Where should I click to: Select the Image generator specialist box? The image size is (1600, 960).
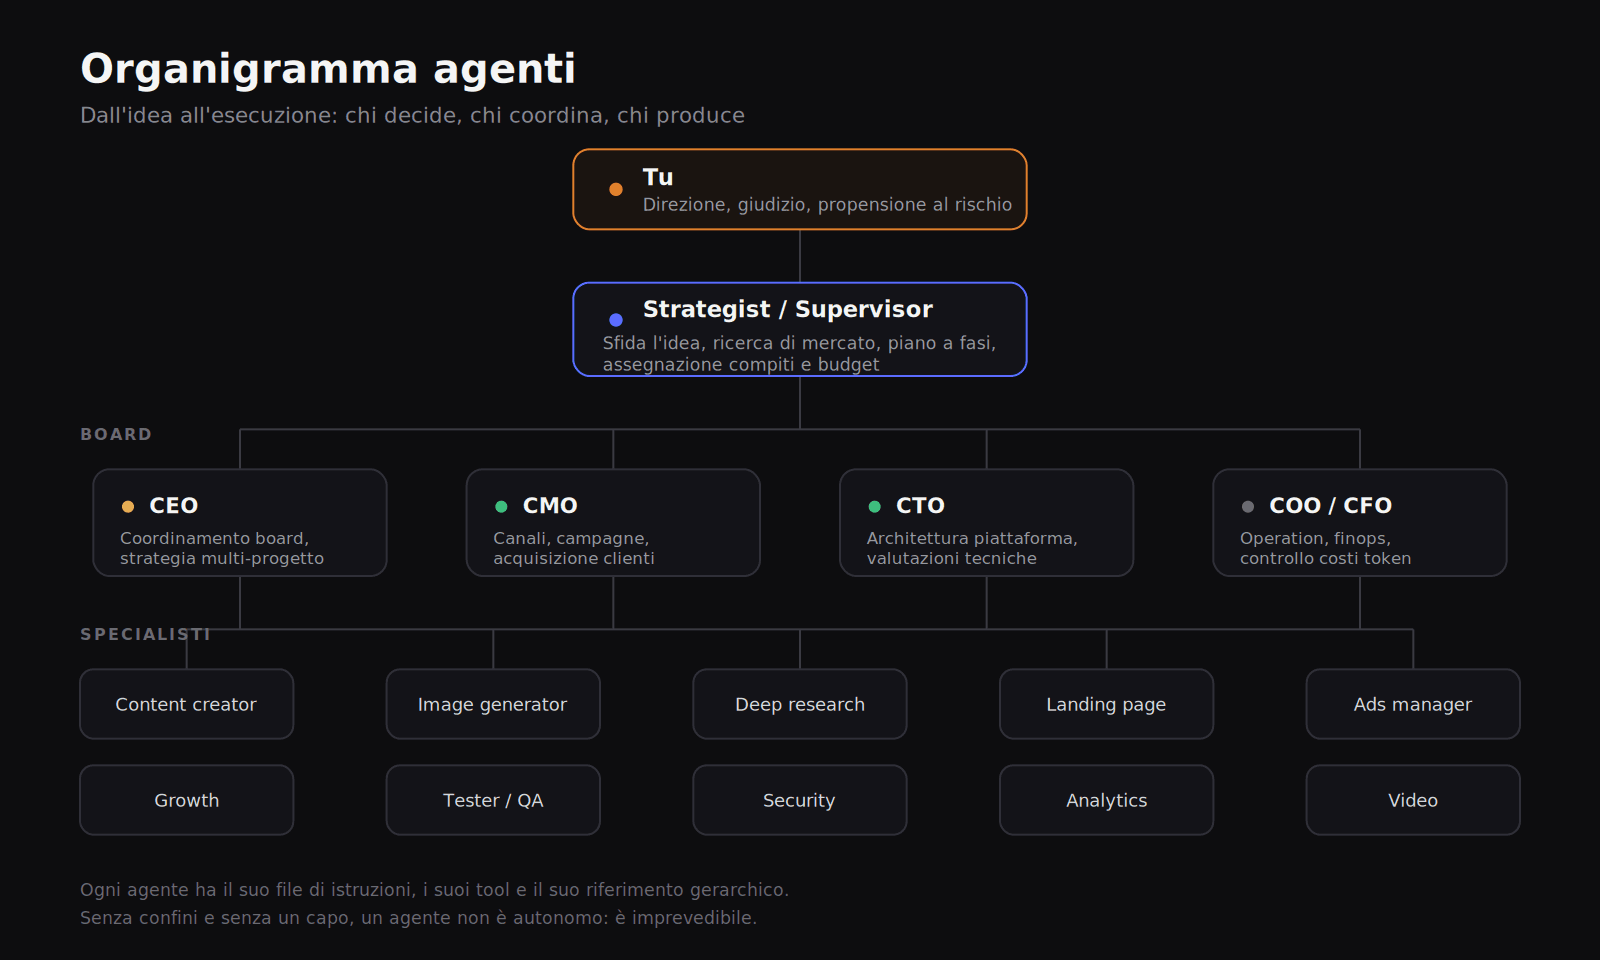[493, 704]
